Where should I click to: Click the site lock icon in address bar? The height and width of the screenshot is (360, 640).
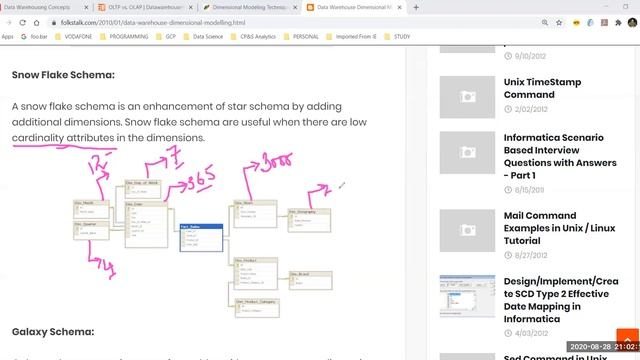tap(53, 23)
